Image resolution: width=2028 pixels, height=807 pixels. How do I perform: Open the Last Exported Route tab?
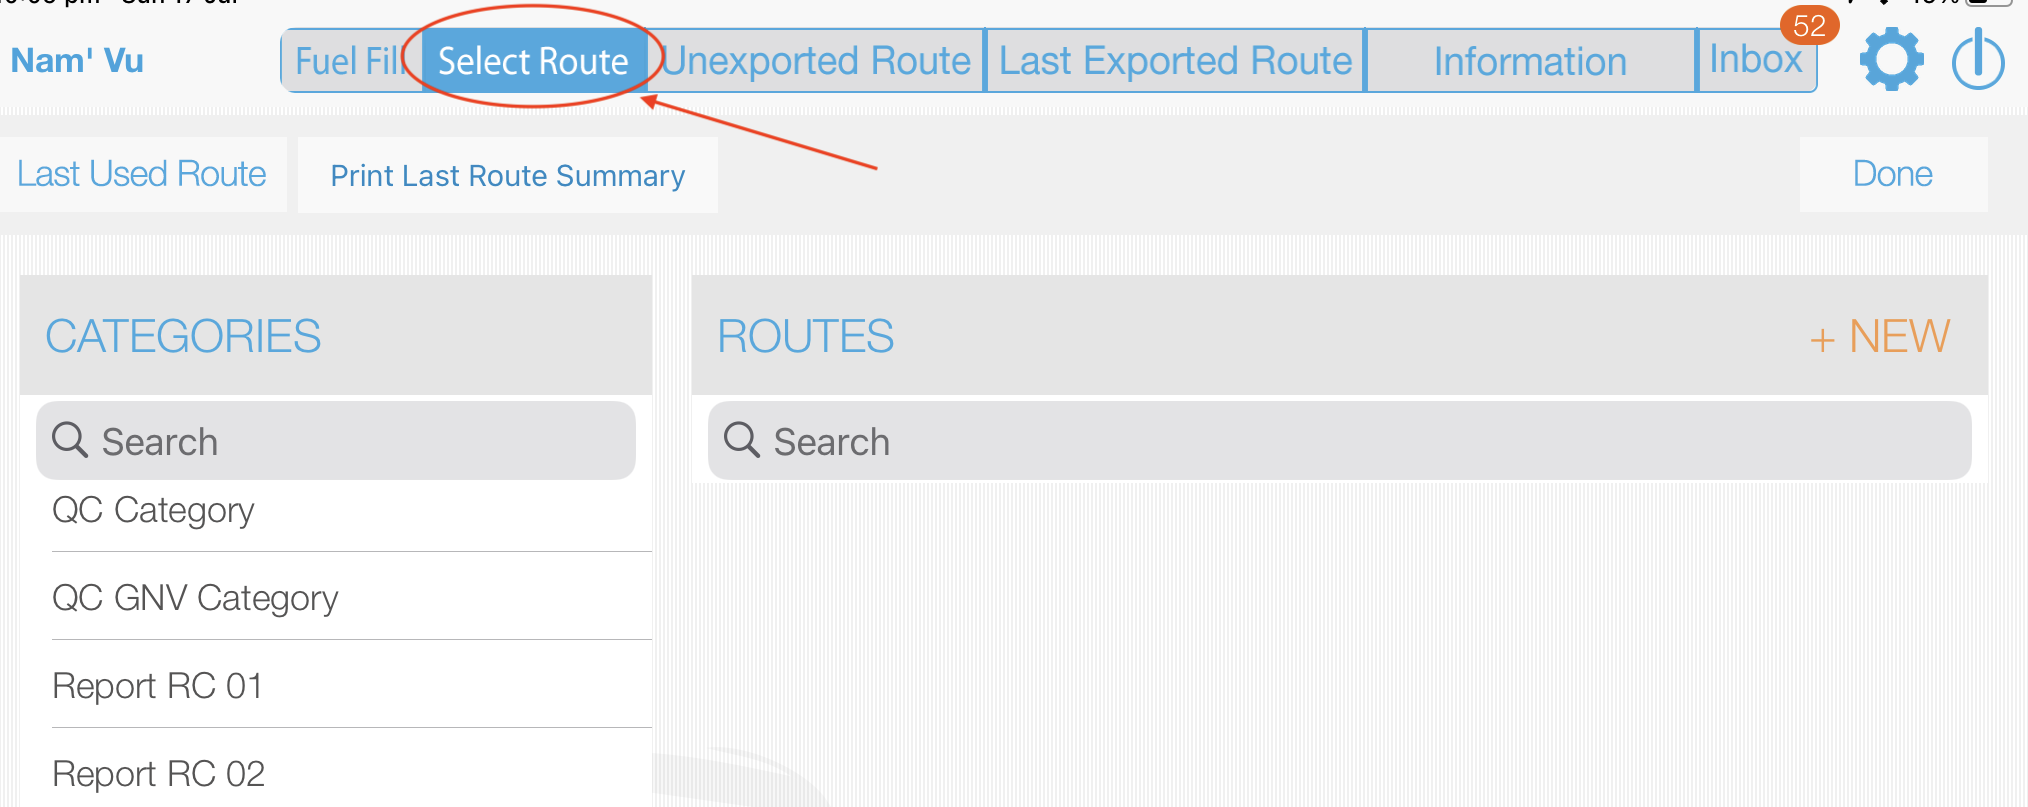click(1175, 60)
